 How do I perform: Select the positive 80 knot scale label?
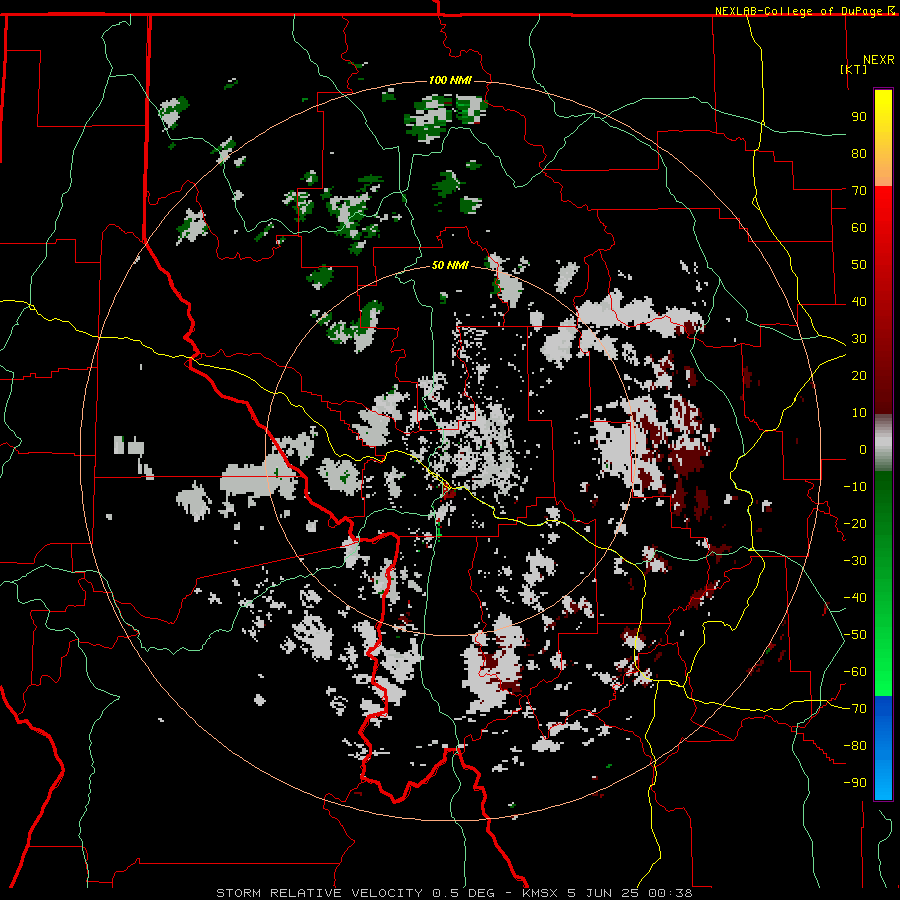point(859,154)
